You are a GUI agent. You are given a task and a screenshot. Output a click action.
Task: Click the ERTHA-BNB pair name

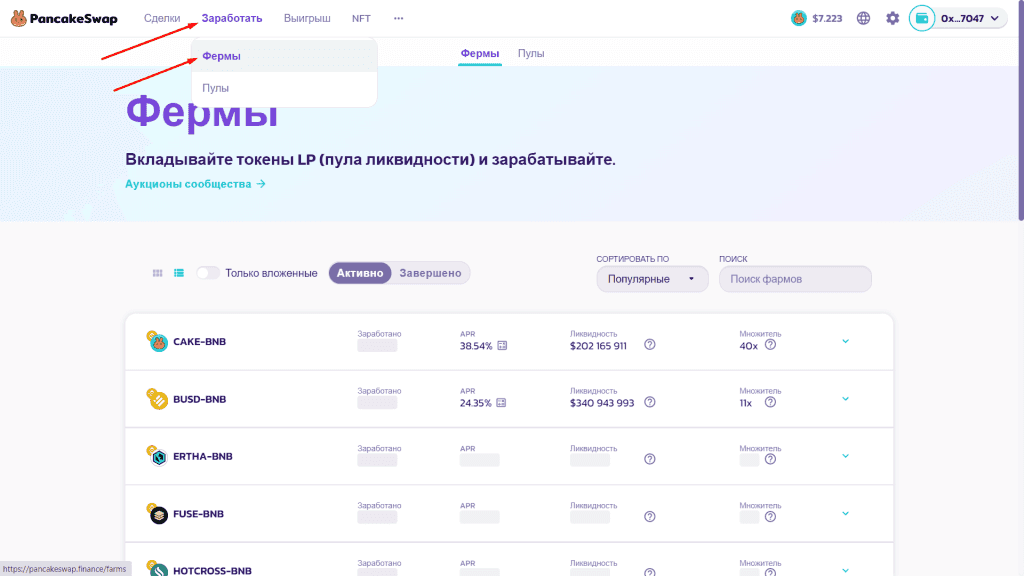(202, 456)
